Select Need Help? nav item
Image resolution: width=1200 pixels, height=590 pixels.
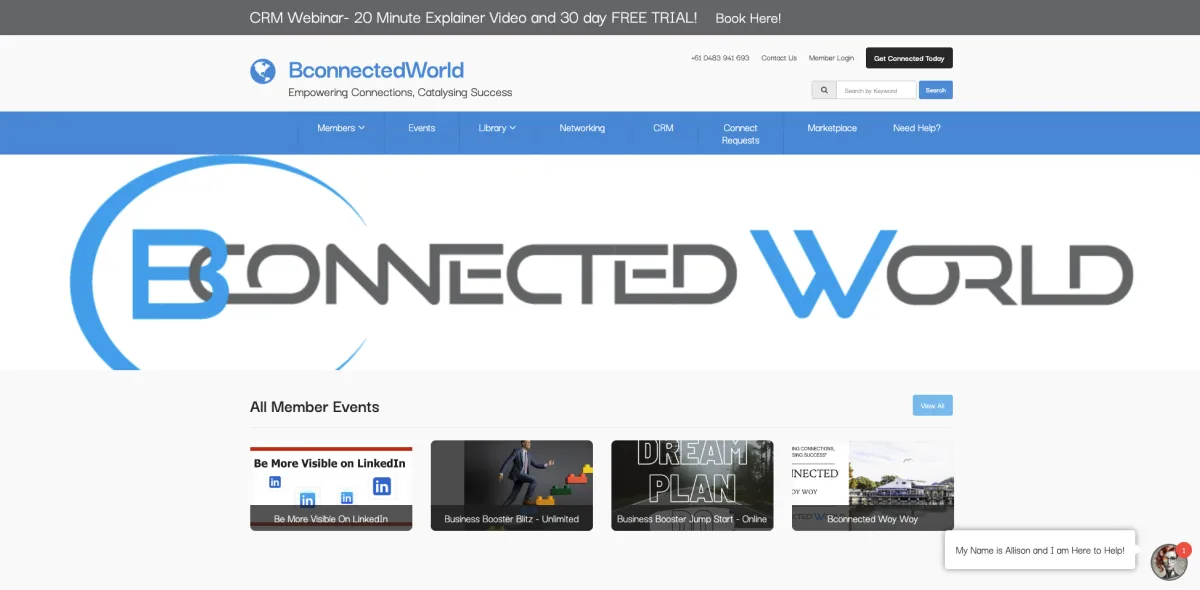pyautogui.click(x=917, y=128)
